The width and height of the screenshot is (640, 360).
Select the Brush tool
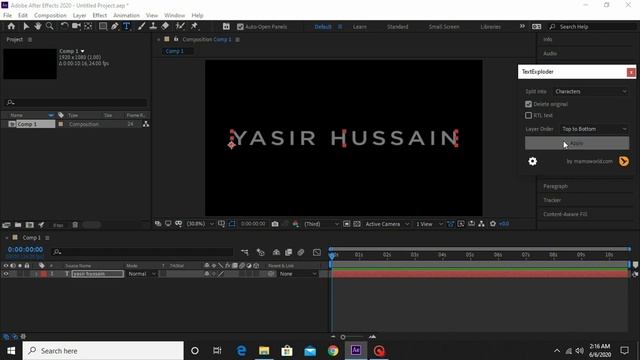[141, 26]
